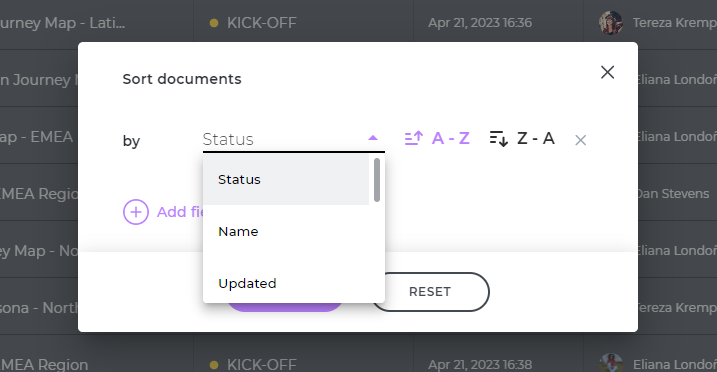The image size is (717, 372).
Task: Click the RESET button
Action: [430, 292]
